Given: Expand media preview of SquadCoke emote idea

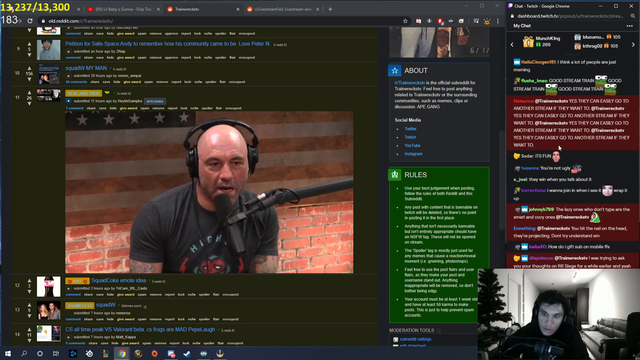Looking at the screenshot, I should 68,289.
